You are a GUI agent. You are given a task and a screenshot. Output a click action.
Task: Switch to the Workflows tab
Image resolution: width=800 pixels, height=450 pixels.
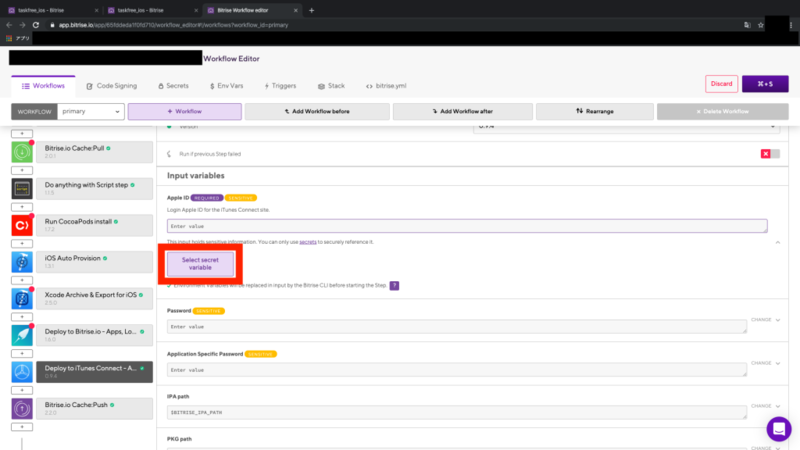[43, 86]
